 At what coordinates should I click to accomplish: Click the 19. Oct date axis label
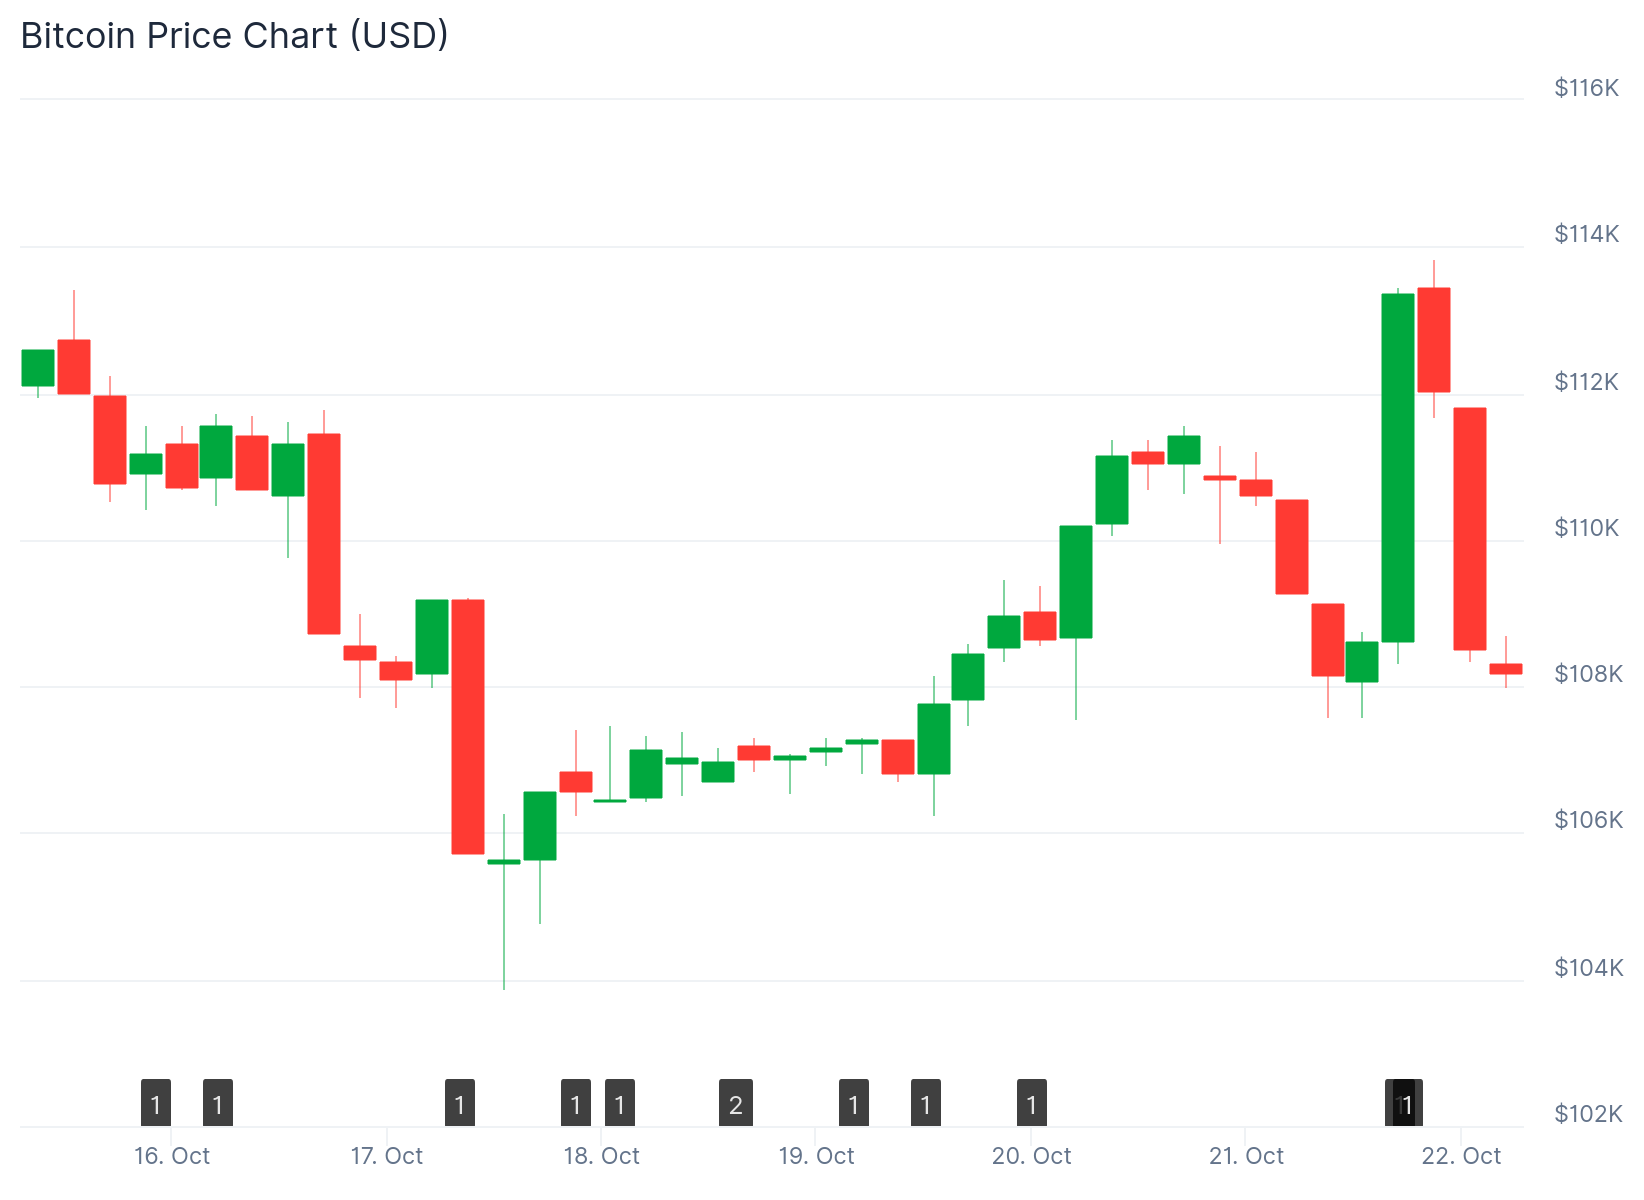[x=816, y=1156]
